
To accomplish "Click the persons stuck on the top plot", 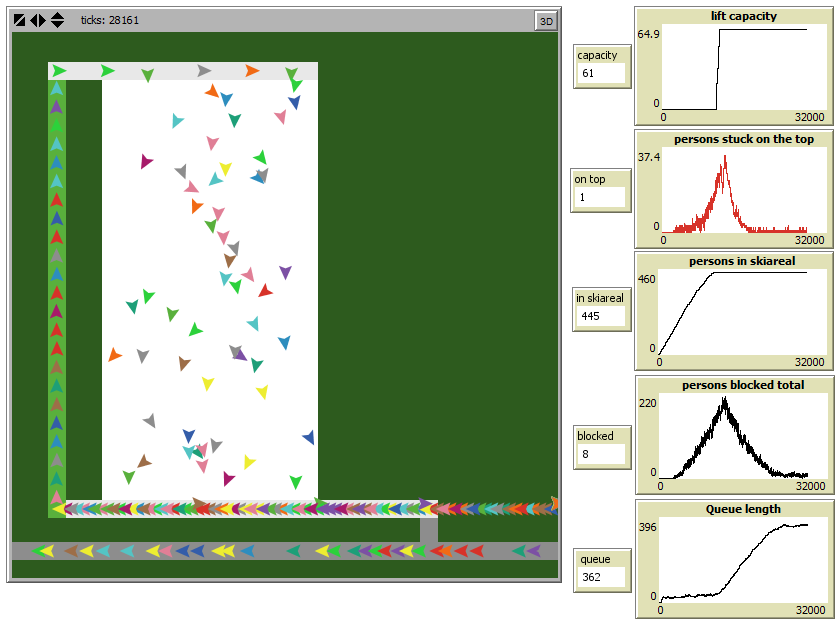I will click(x=734, y=190).
